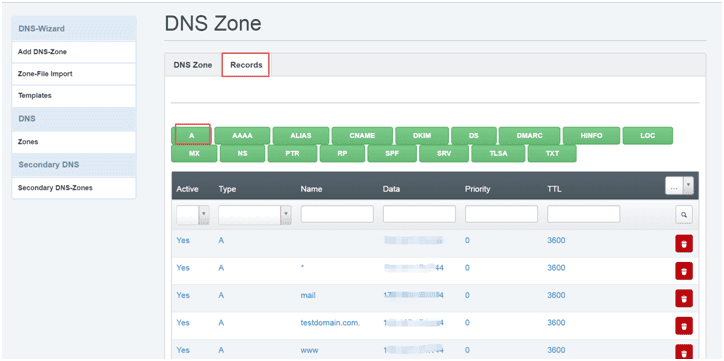The height and width of the screenshot is (361, 724).
Task: Add a new CNAME record
Action: coord(362,136)
